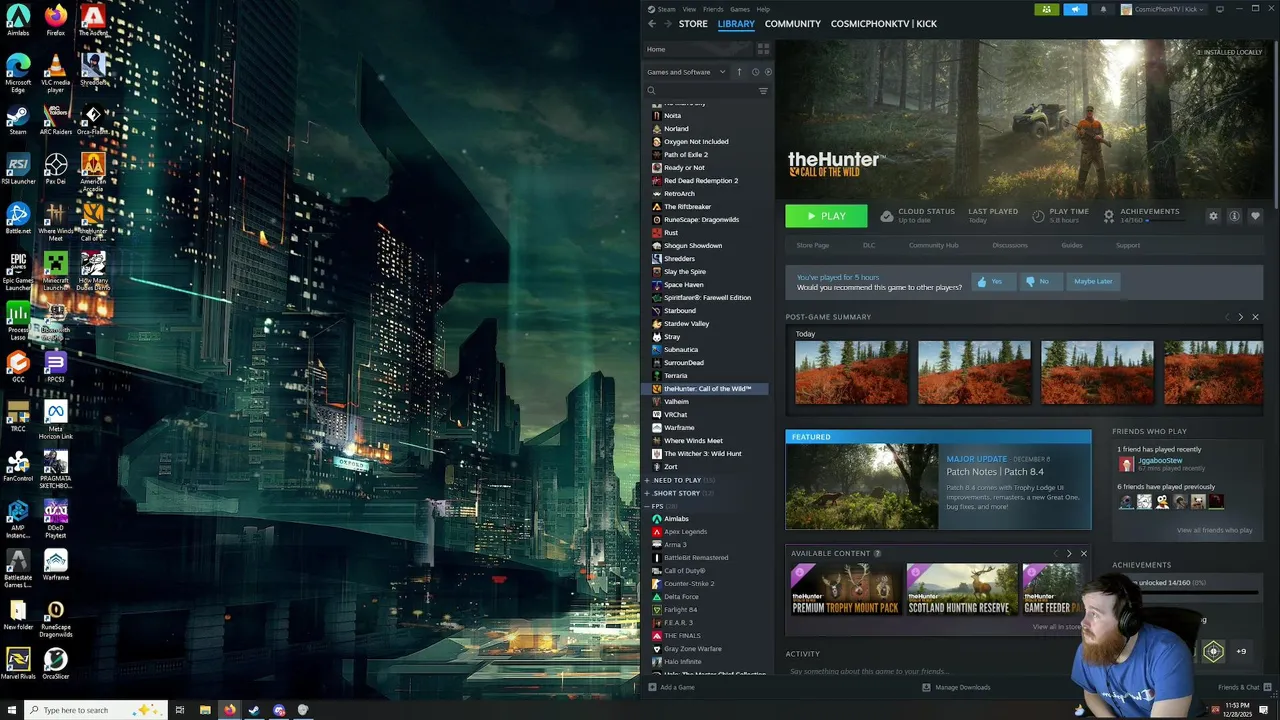Viewport: 1280px width, 720px height.
Task: Open Steam Big Picture mode icon
Action: coord(1219,9)
